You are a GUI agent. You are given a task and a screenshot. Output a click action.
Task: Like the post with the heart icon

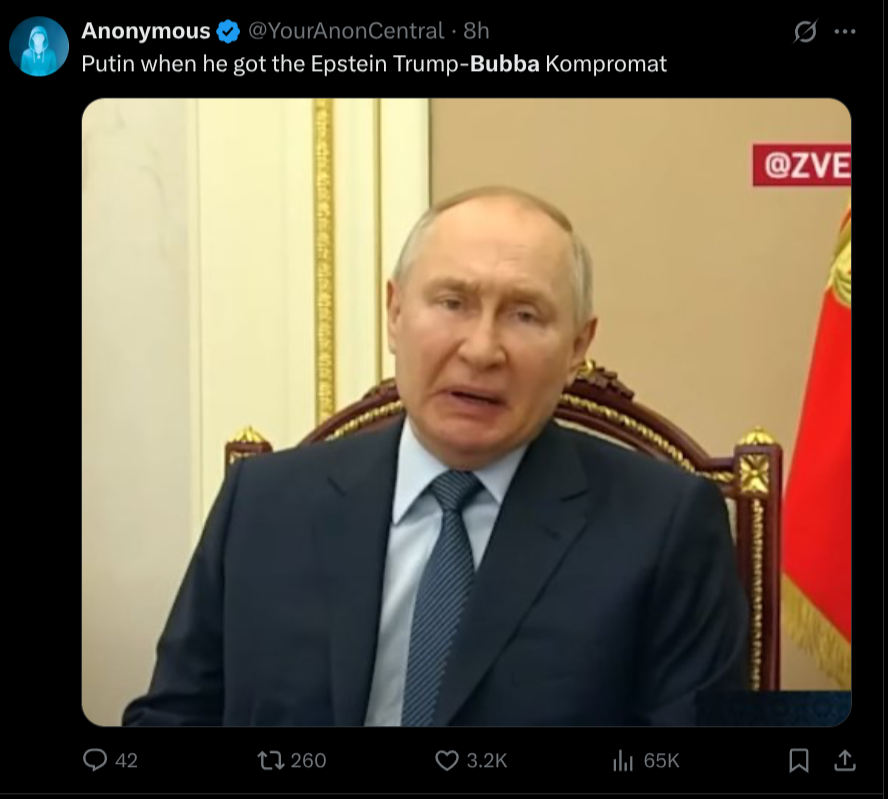tap(447, 760)
